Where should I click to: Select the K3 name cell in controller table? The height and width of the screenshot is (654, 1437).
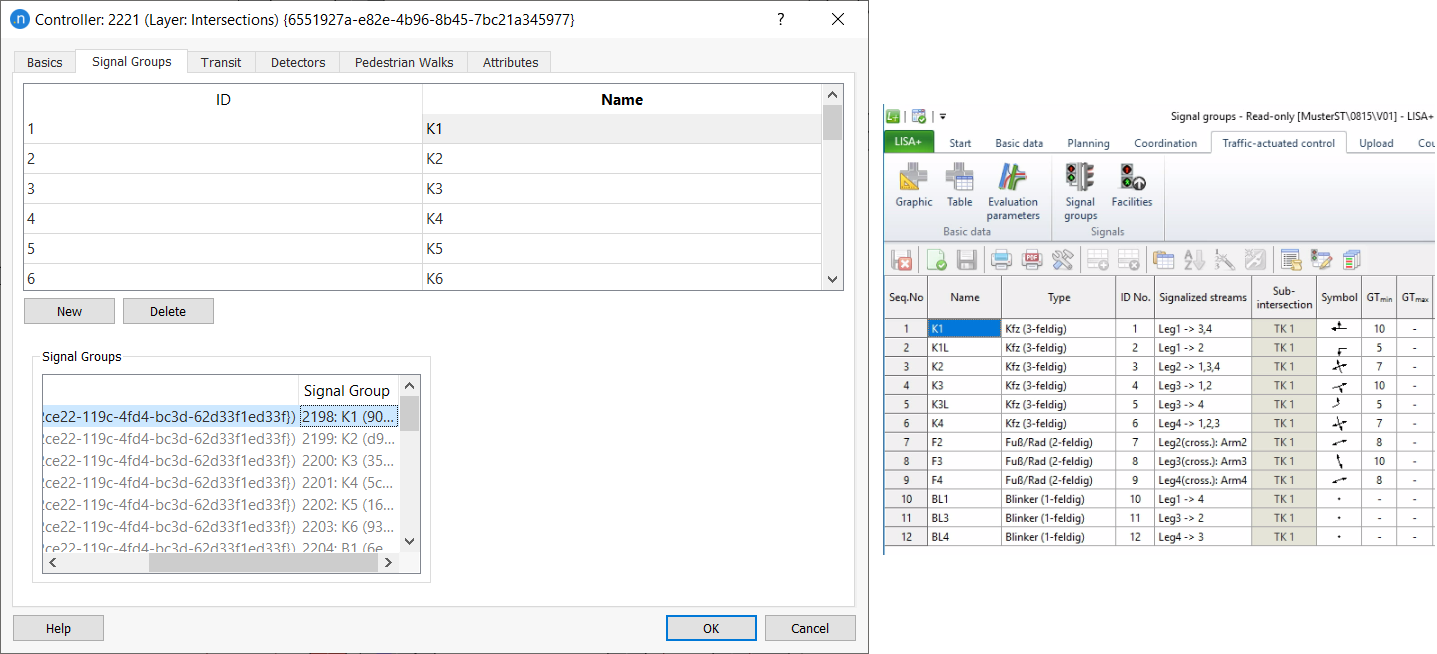[x=622, y=189]
